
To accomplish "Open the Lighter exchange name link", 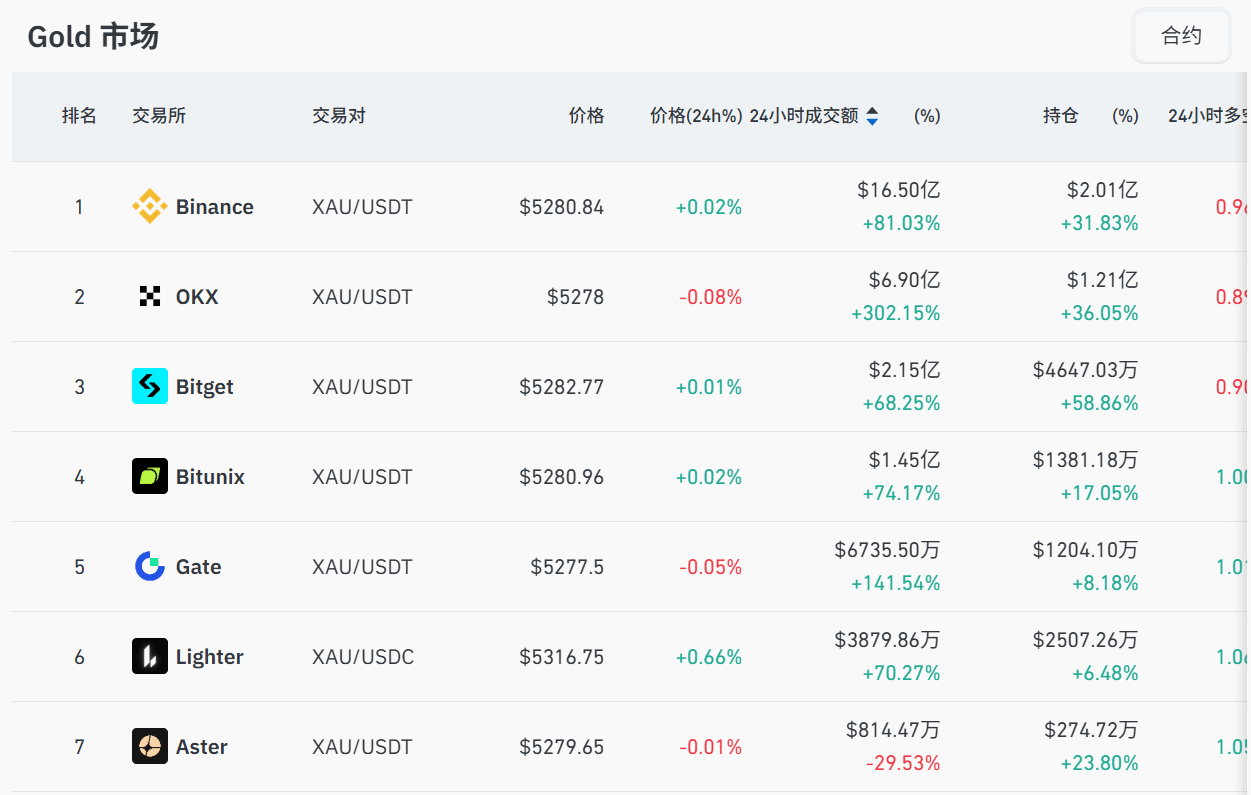I will click(209, 657).
